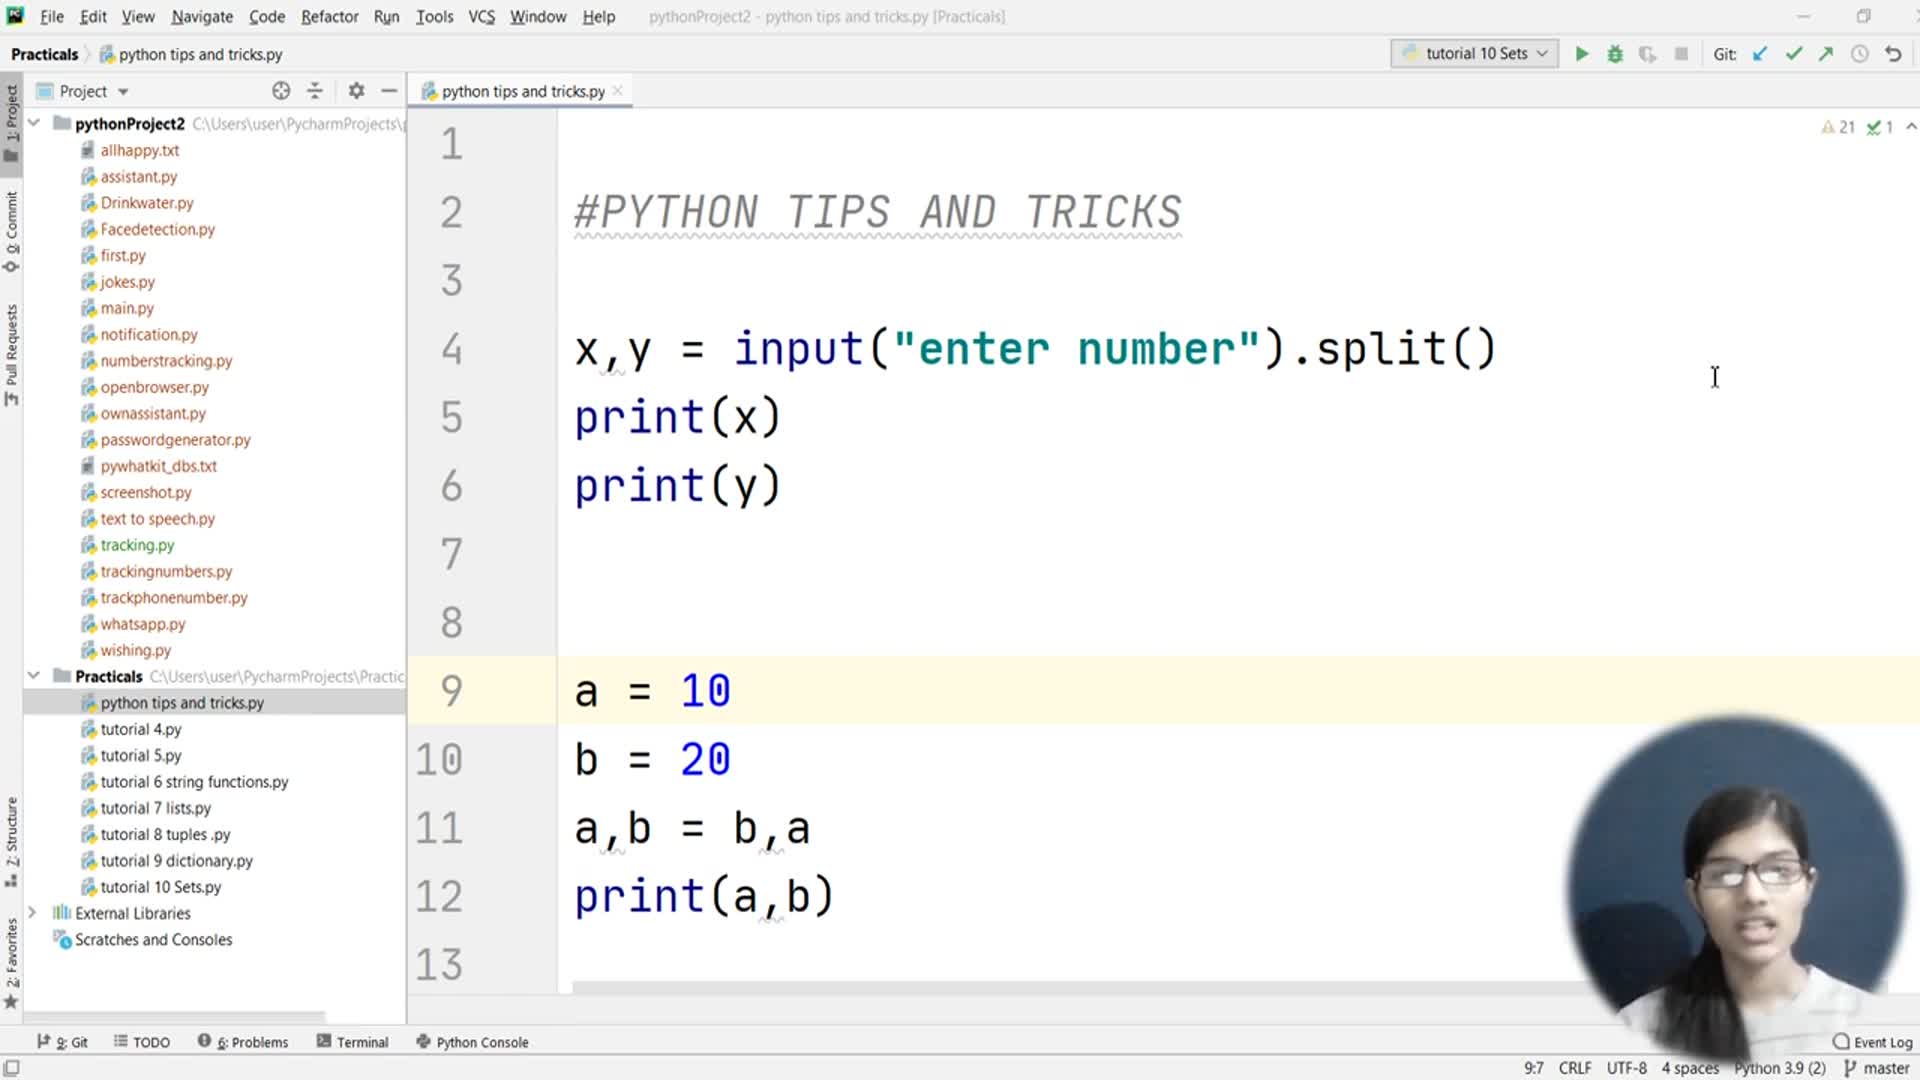Open the Refactor menu
The width and height of the screenshot is (1920, 1080).
[329, 17]
